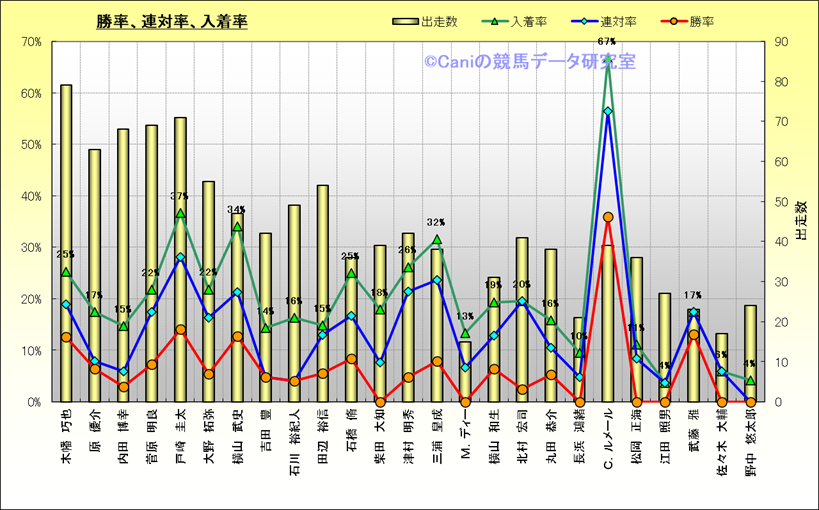819x510 pixels.
Task: Click the 出走数 right axis title
Action: tap(800, 222)
